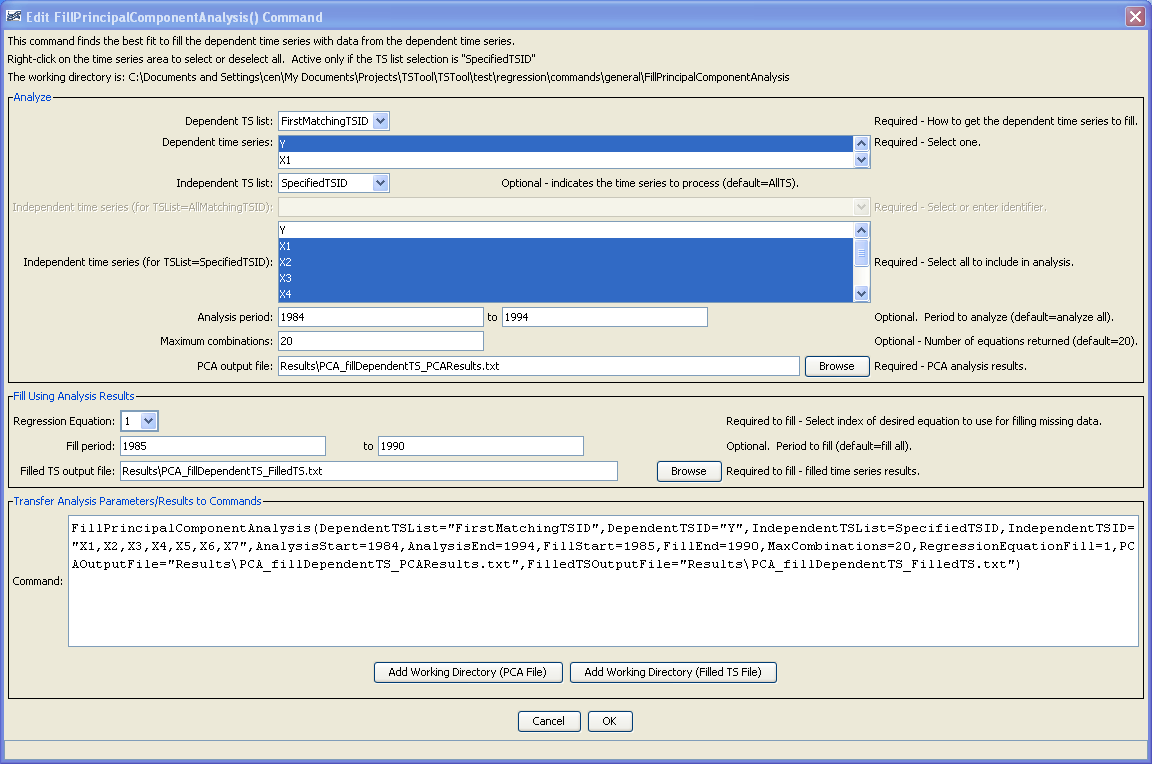Click the scroll-down arrow on independent time series list

(862, 293)
